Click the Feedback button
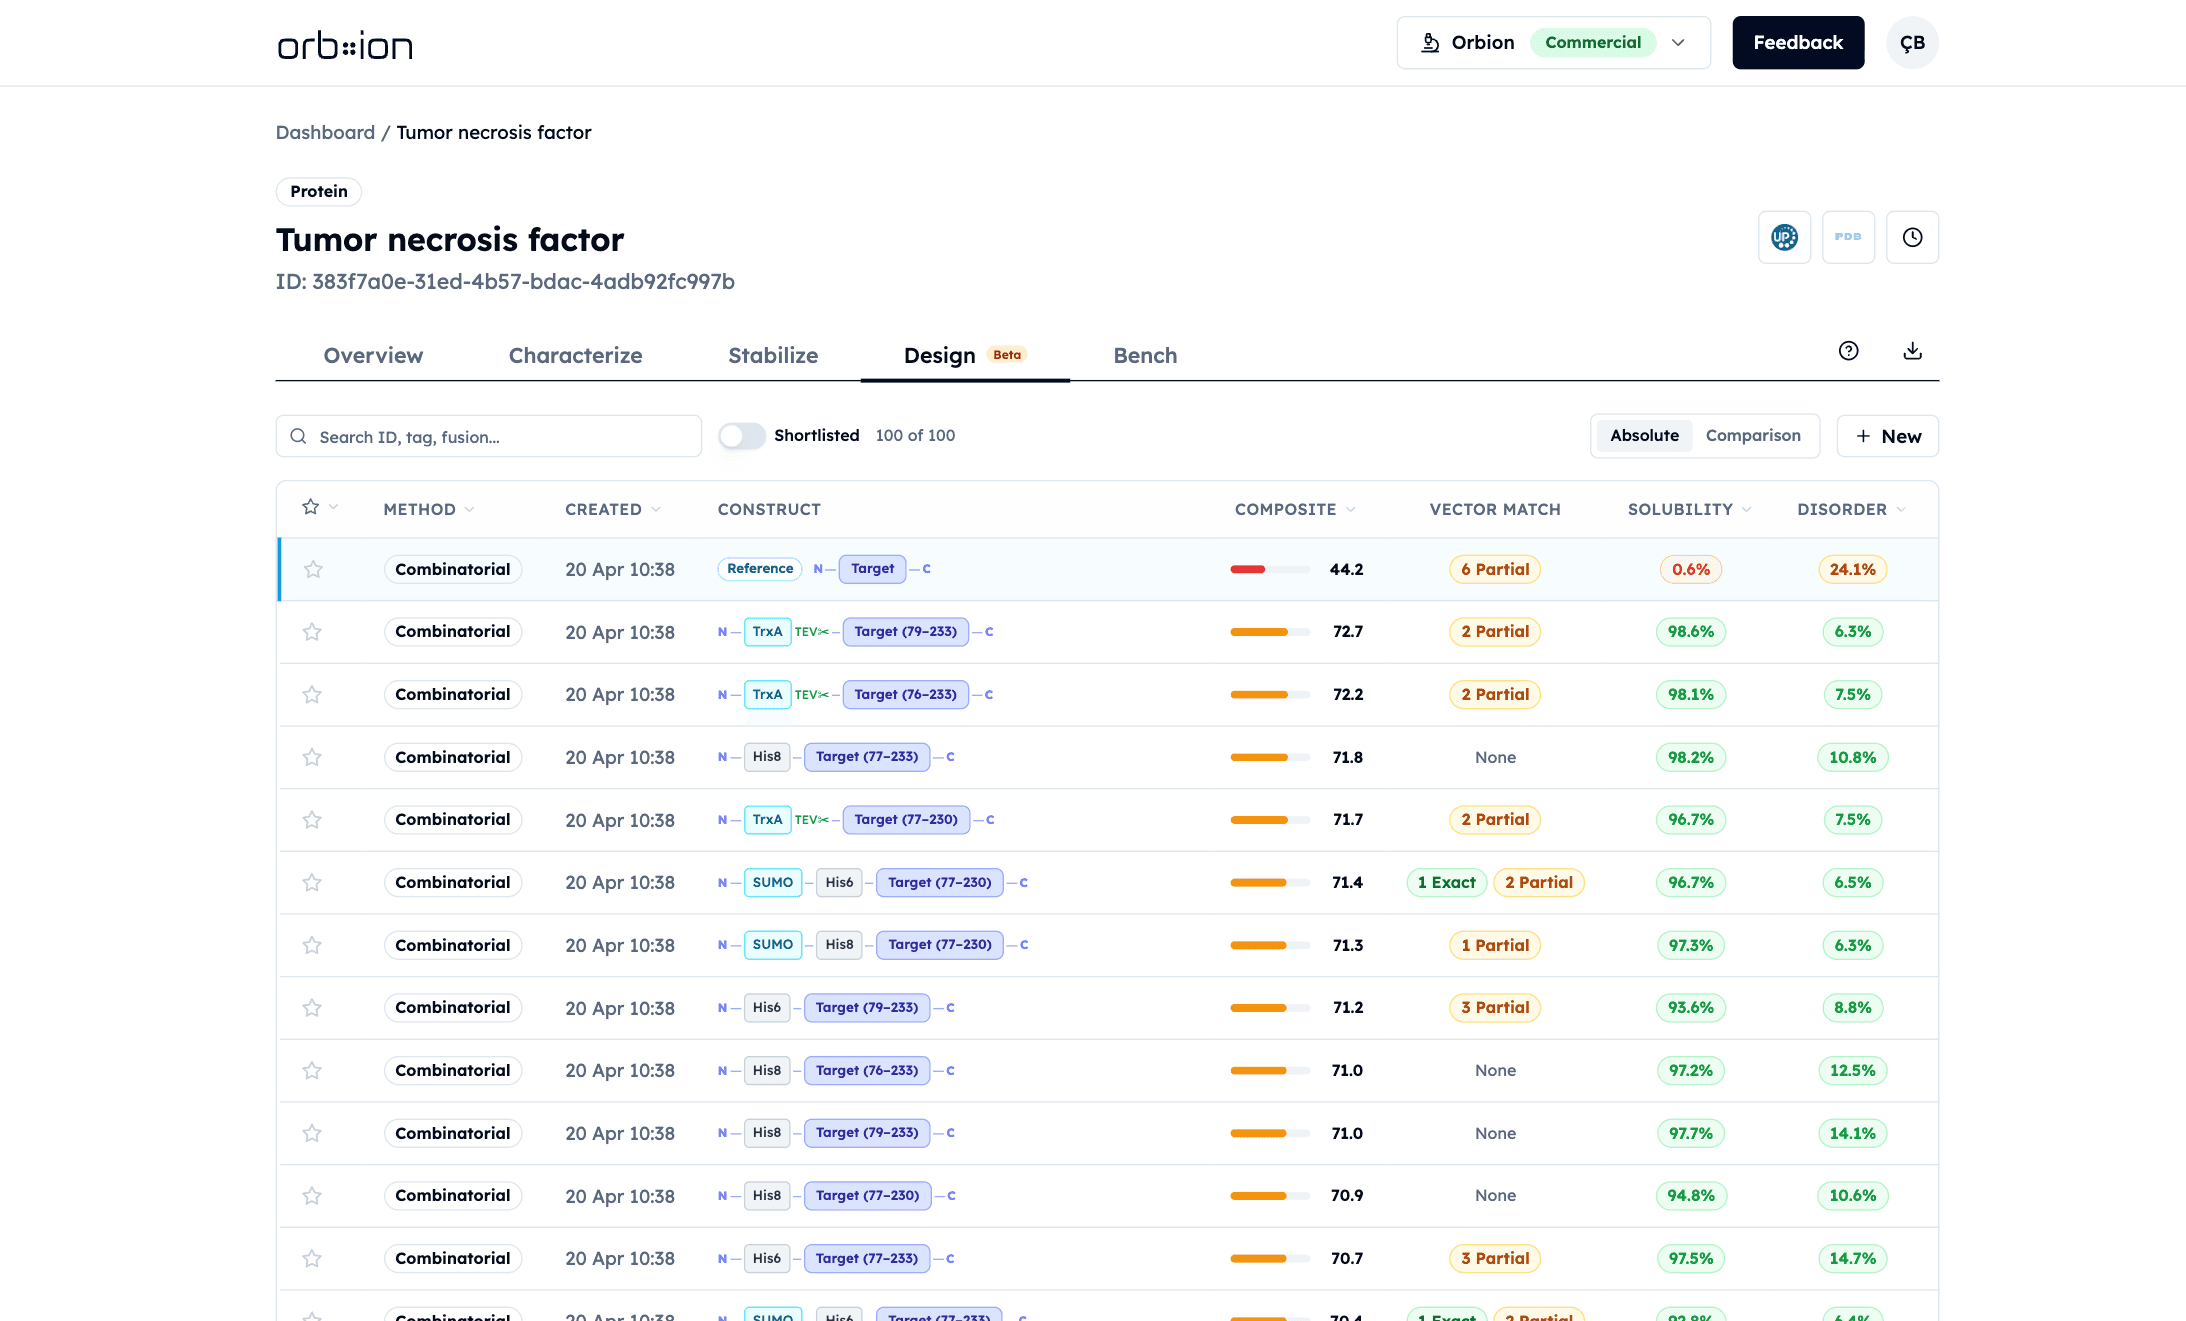The width and height of the screenshot is (2186, 1321). [x=1797, y=43]
